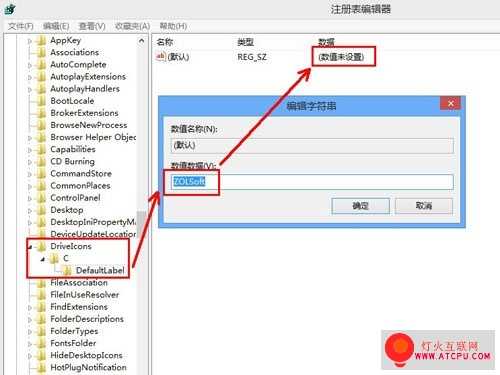Open the 文件(F) menu
This screenshot has height=375, width=500.
20,26
